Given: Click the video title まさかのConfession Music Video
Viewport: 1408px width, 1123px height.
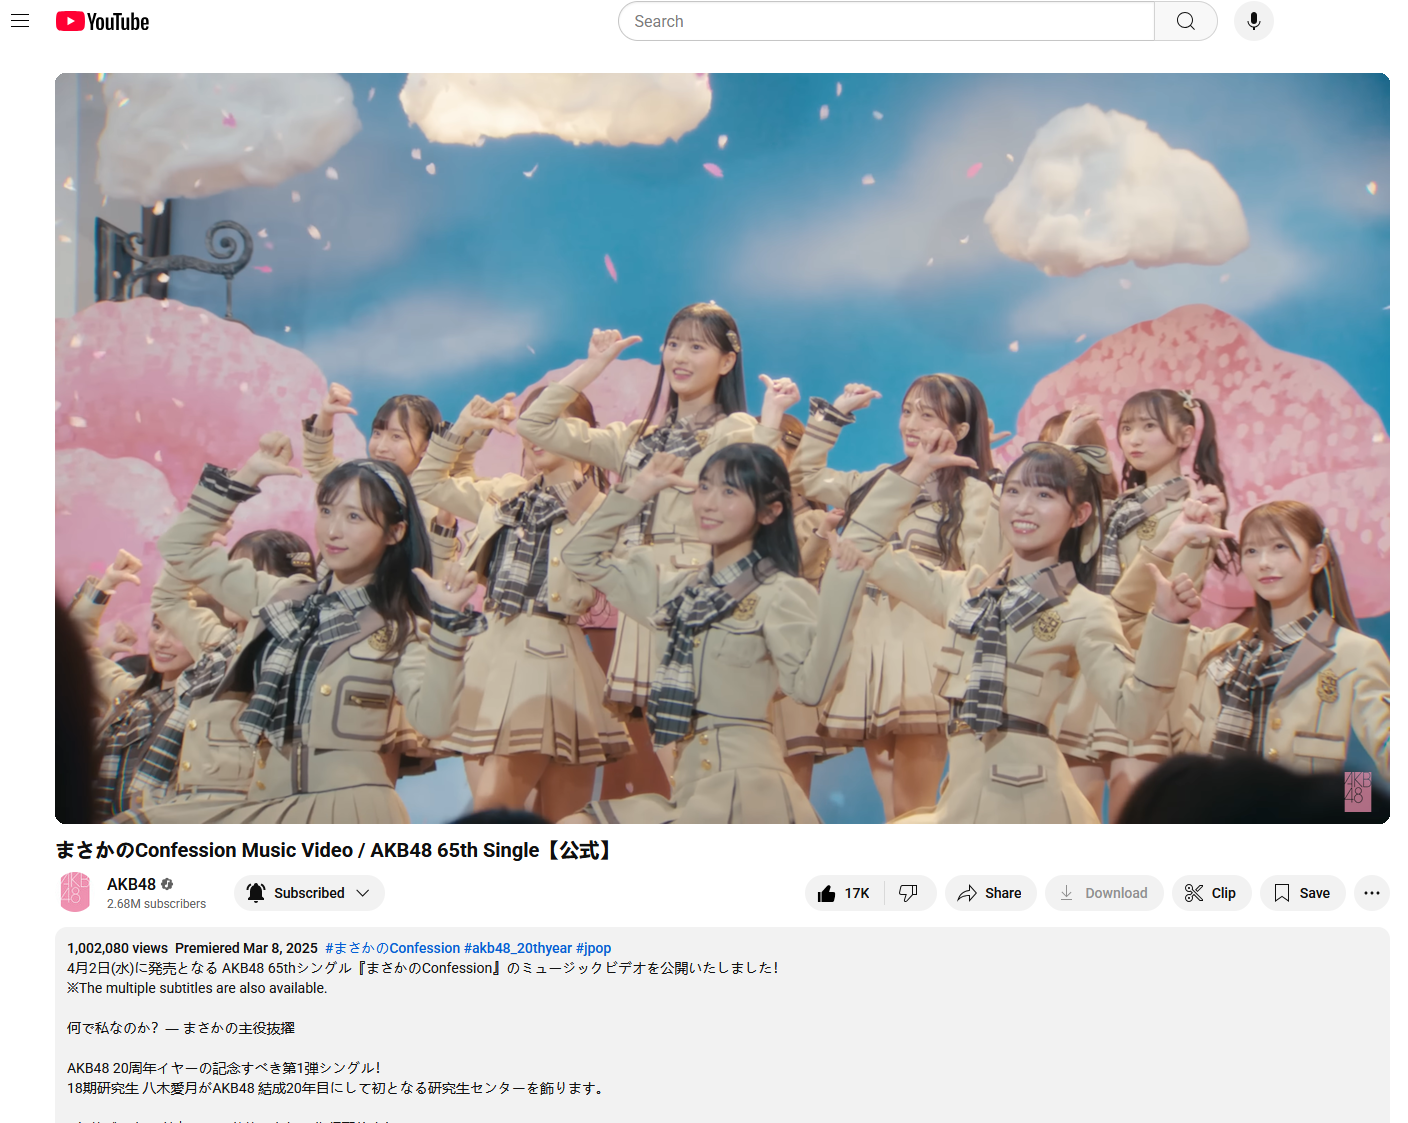Looking at the screenshot, I should click(x=334, y=850).
